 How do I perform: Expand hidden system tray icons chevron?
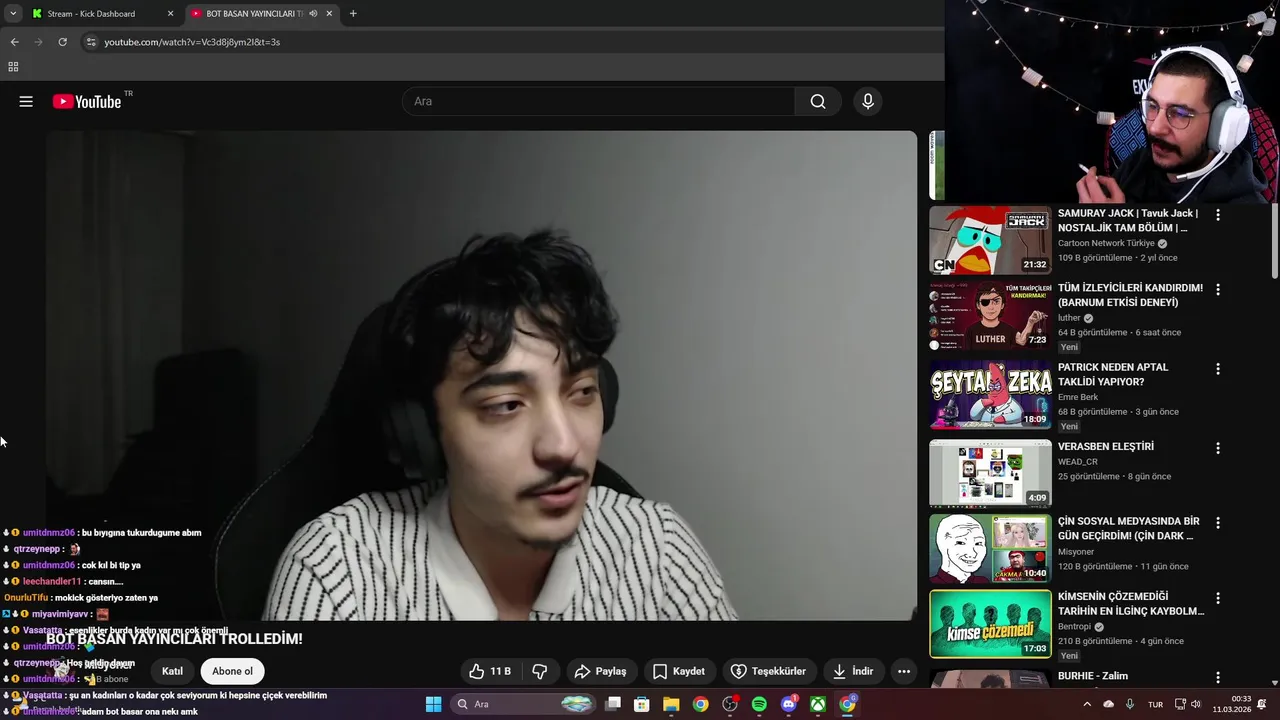(x=1089, y=704)
